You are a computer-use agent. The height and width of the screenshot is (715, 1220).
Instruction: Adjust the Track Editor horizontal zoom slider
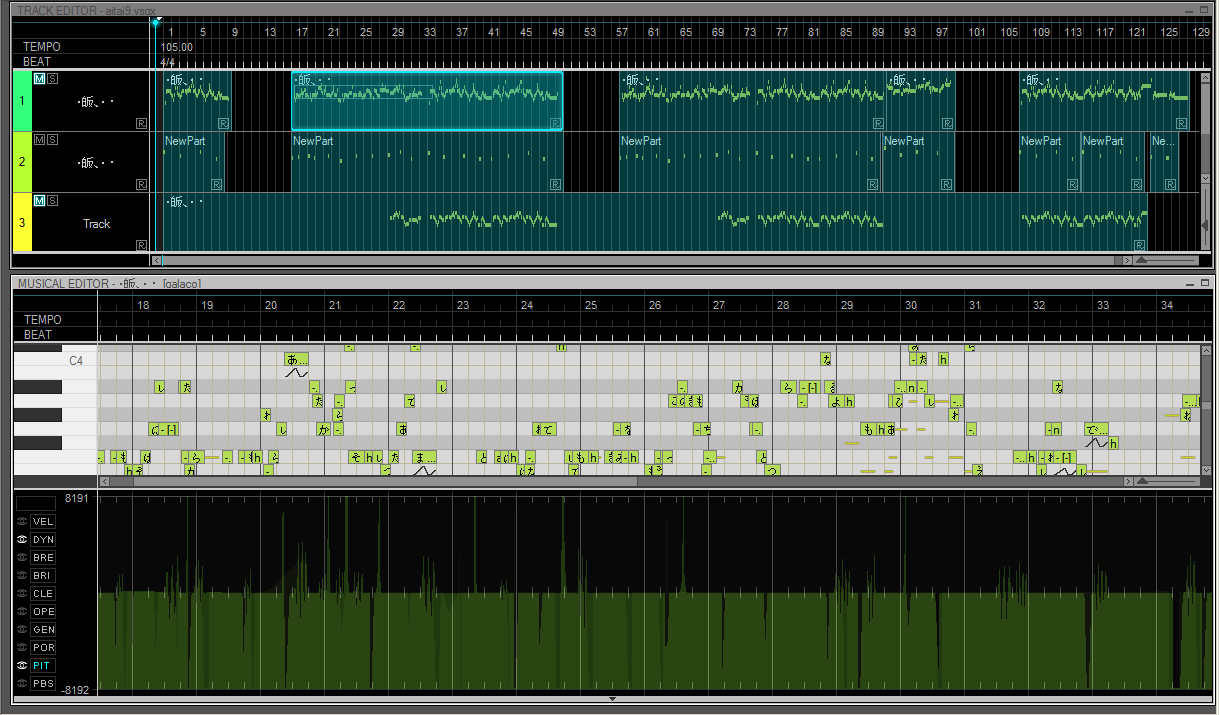pos(1165,260)
